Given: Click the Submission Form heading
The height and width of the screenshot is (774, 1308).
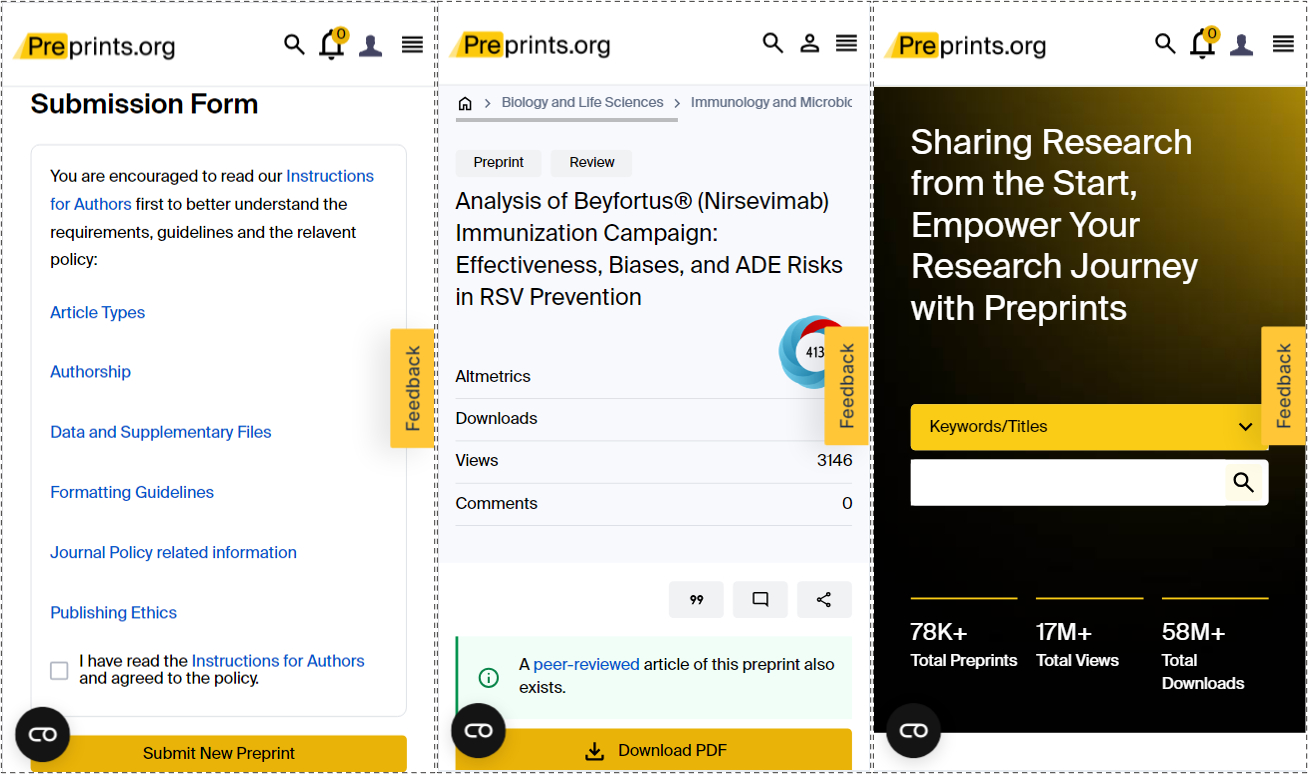Looking at the screenshot, I should (144, 104).
